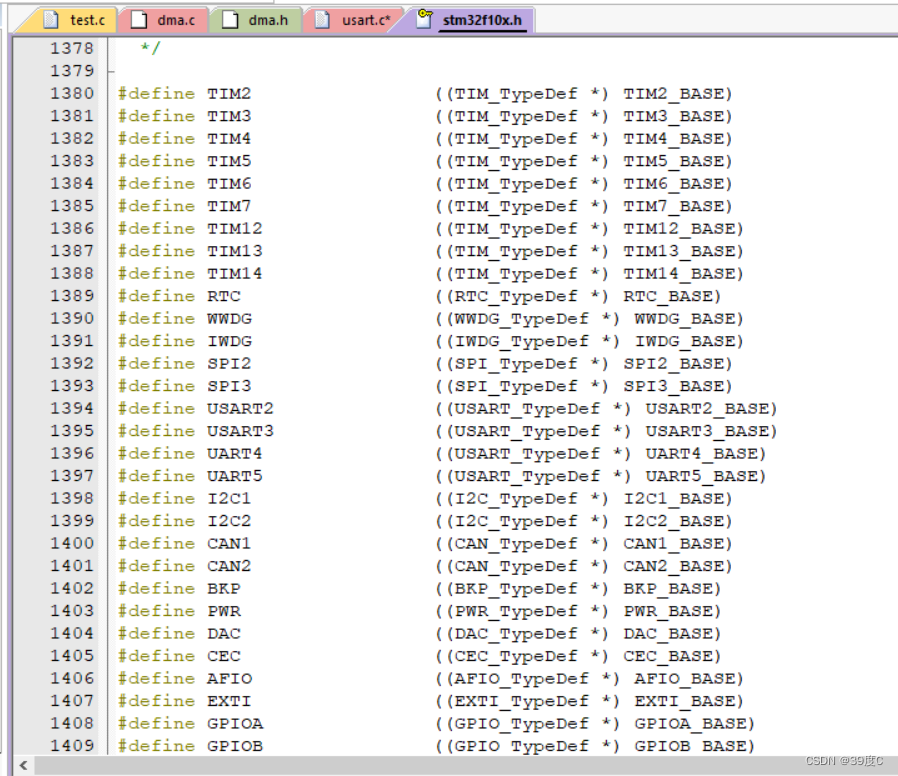Image resolution: width=898 pixels, height=776 pixels.
Task: Click the test.c tab file icon
Action: 52,19
